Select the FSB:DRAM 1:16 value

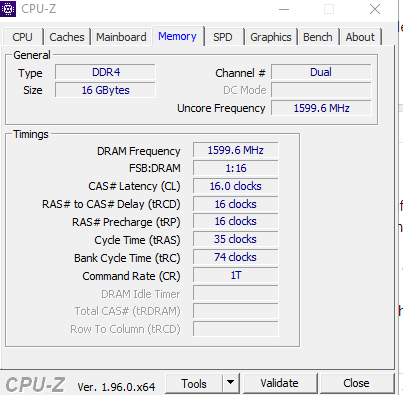236,168
